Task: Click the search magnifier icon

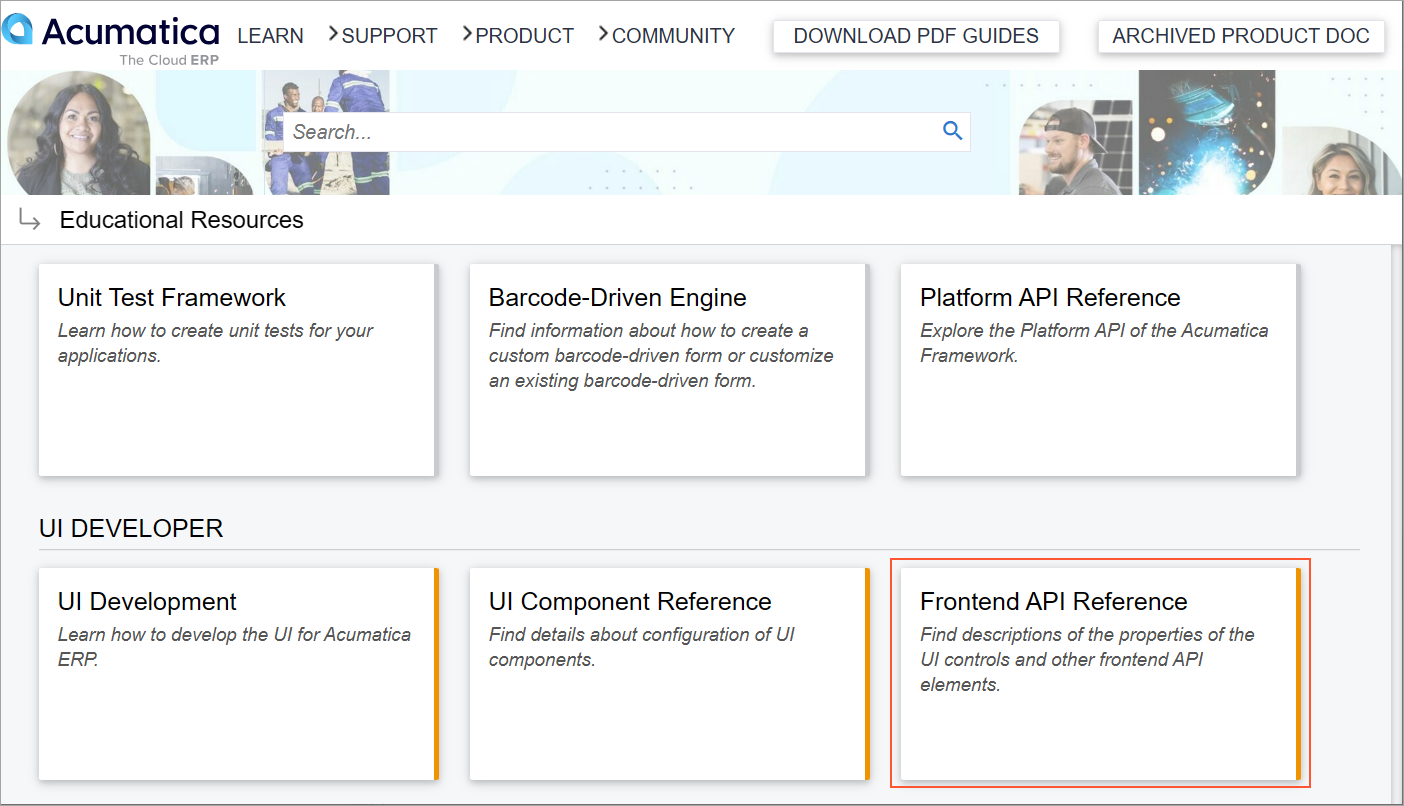Action: pos(952,131)
